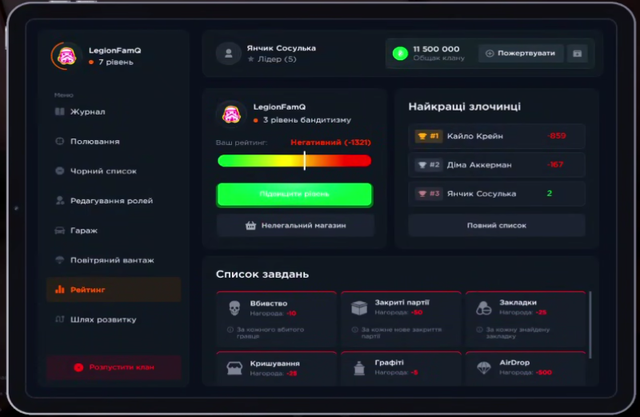
Task: Click the Повітряний вантаж parachute icon
Action: point(60,260)
